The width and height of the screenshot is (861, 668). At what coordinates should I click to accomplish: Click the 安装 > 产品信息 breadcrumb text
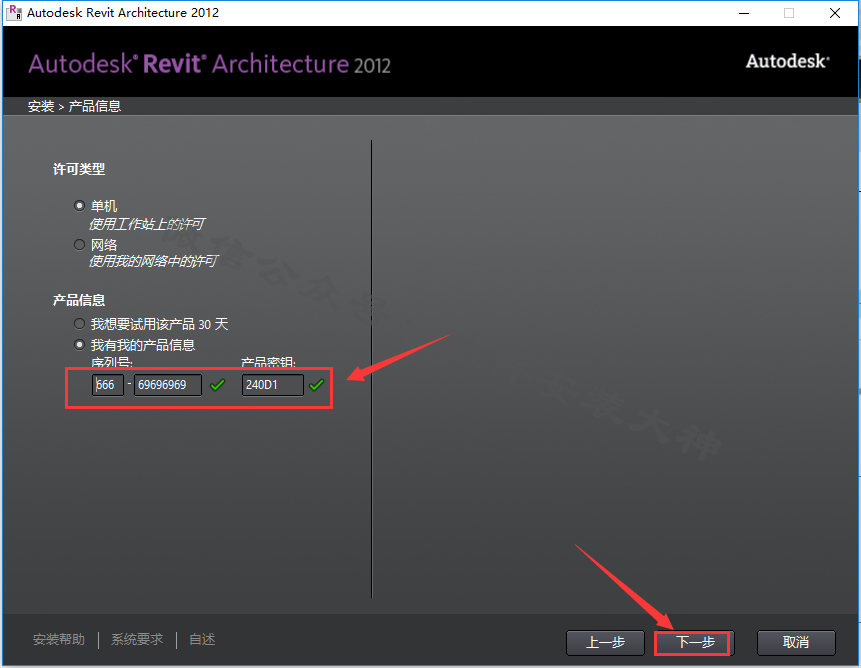[75, 106]
